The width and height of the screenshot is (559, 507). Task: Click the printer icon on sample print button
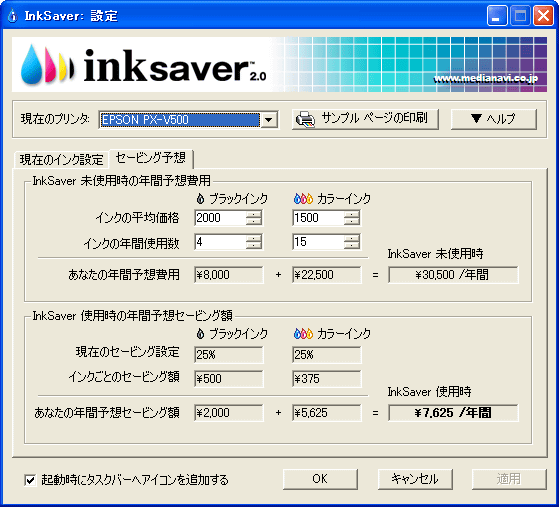[x=305, y=119]
